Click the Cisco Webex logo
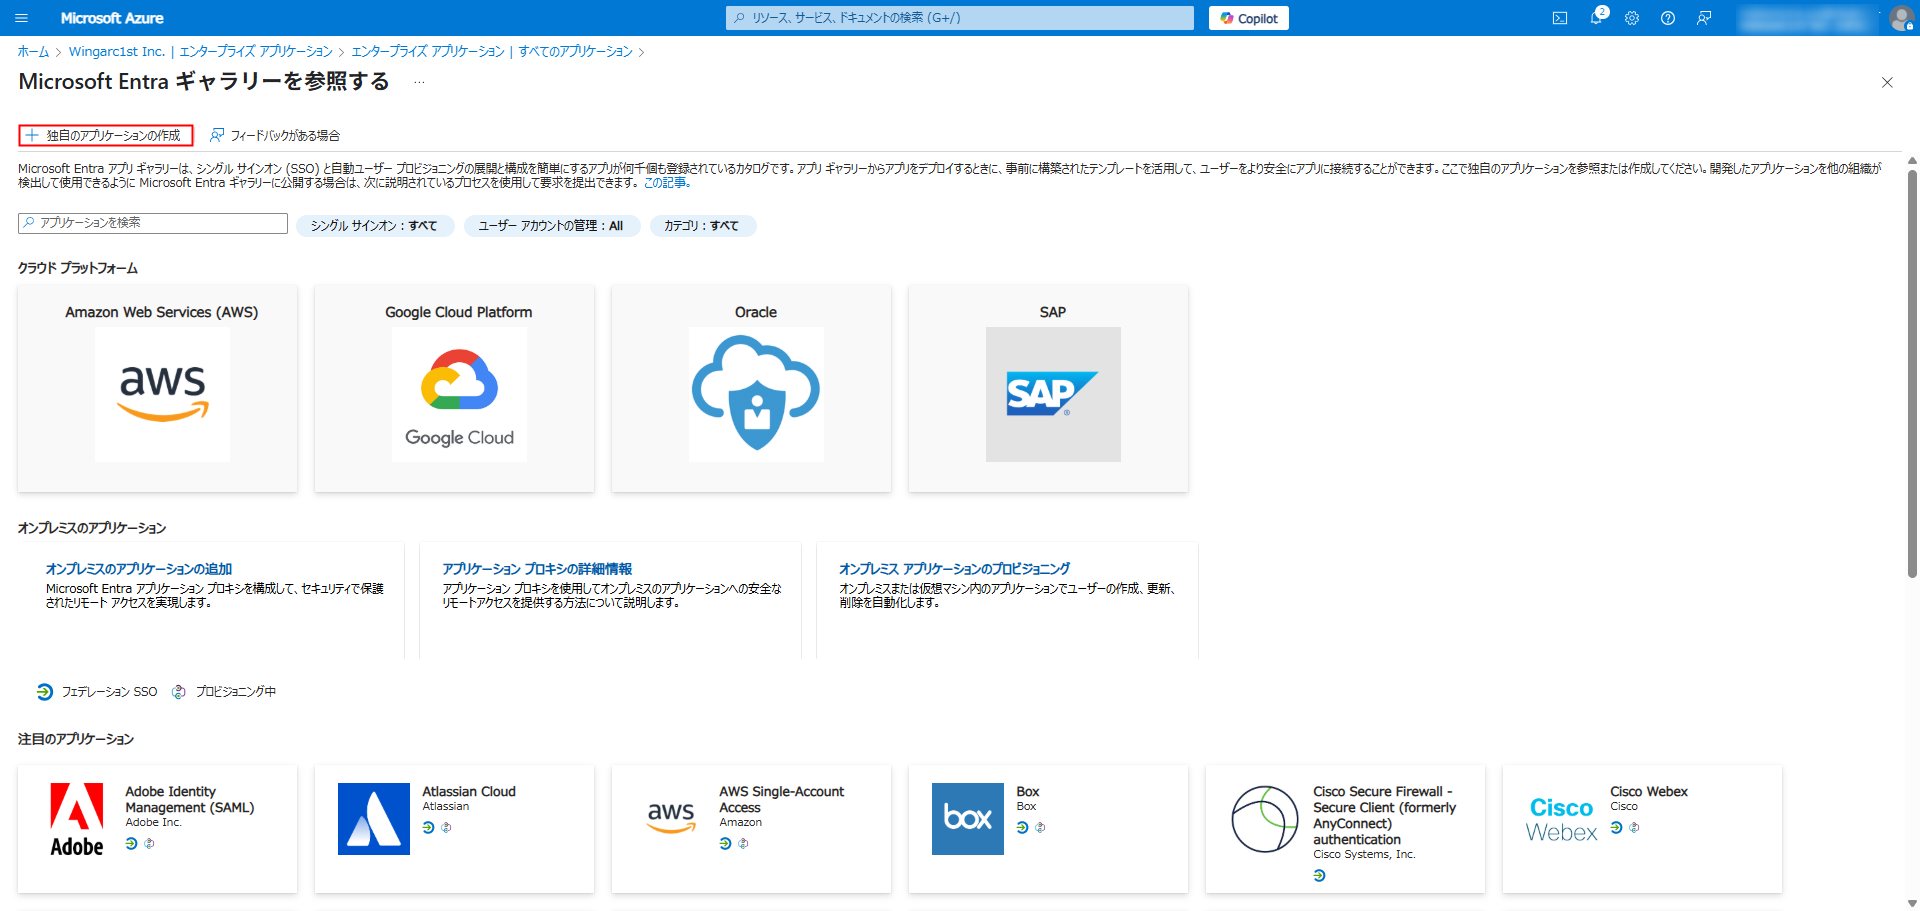 coord(1562,820)
